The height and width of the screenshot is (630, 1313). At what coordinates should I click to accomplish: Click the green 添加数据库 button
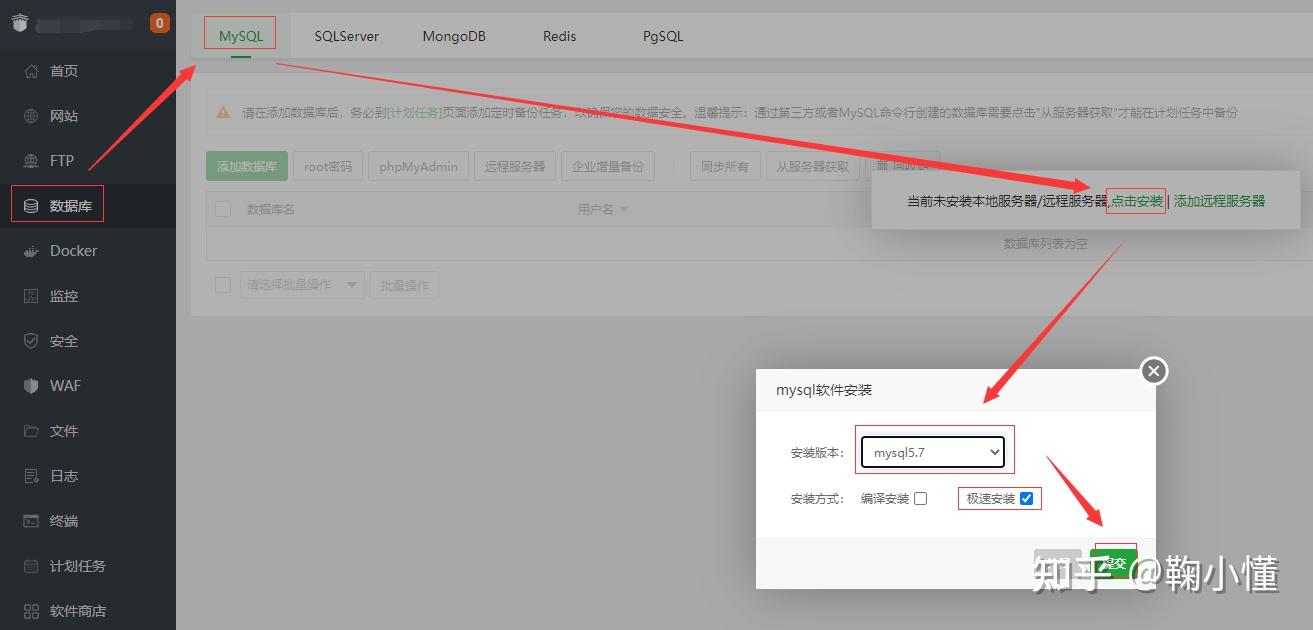point(247,166)
